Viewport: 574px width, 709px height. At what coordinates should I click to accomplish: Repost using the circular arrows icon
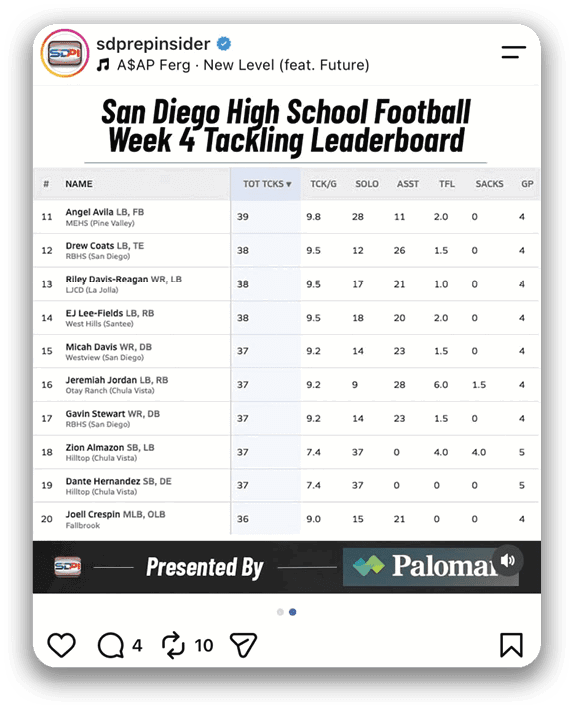click(173, 645)
